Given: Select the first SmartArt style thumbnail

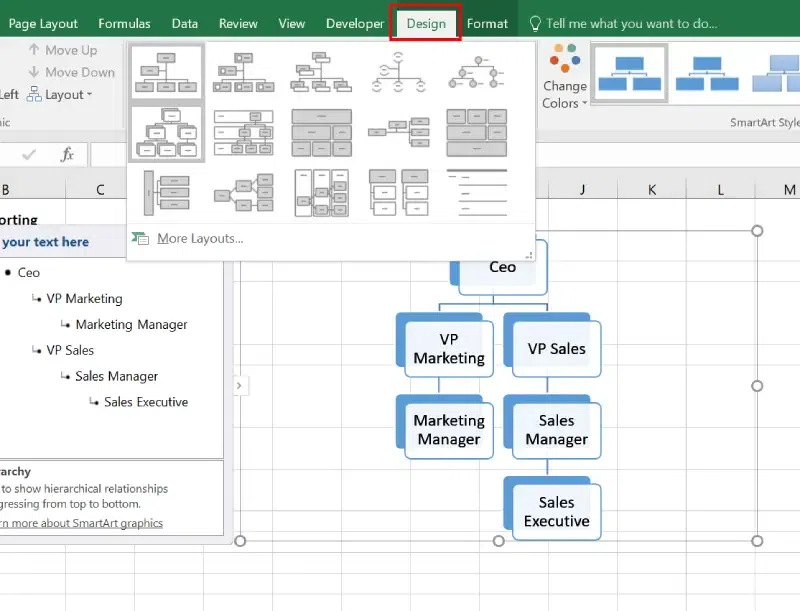Looking at the screenshot, I should (x=630, y=75).
